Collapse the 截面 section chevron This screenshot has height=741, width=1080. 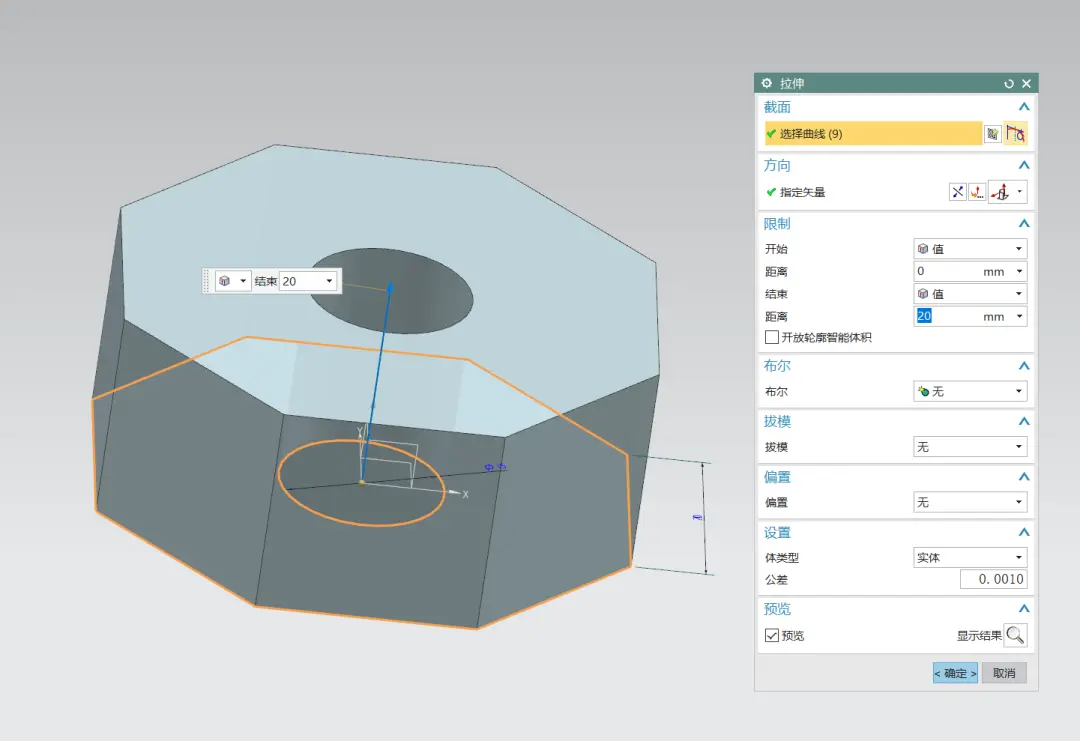(1024, 107)
